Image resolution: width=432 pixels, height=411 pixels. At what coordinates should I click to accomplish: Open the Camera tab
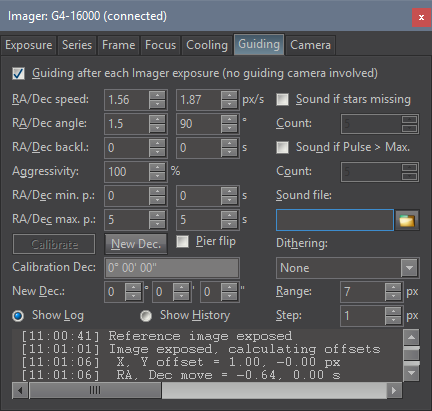pyautogui.click(x=310, y=45)
